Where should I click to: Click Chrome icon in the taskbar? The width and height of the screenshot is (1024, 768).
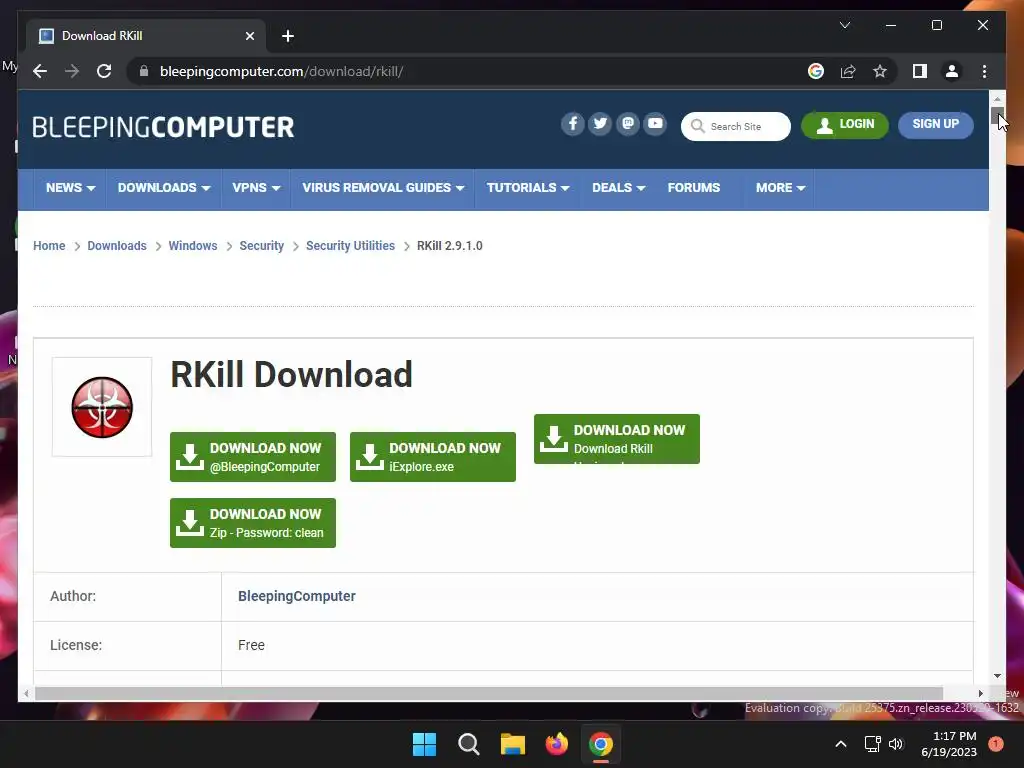601,744
